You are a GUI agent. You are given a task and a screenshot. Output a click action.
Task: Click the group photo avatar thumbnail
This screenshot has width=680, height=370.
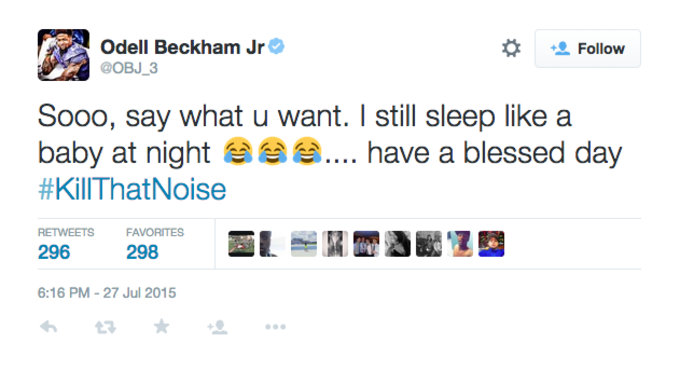coord(366,244)
